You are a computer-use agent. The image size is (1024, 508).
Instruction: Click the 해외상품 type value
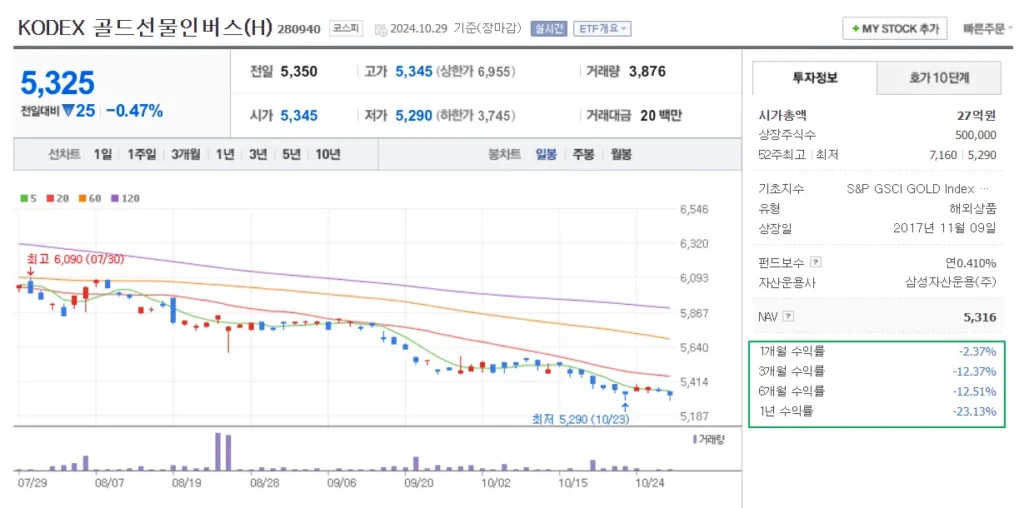coord(974,208)
